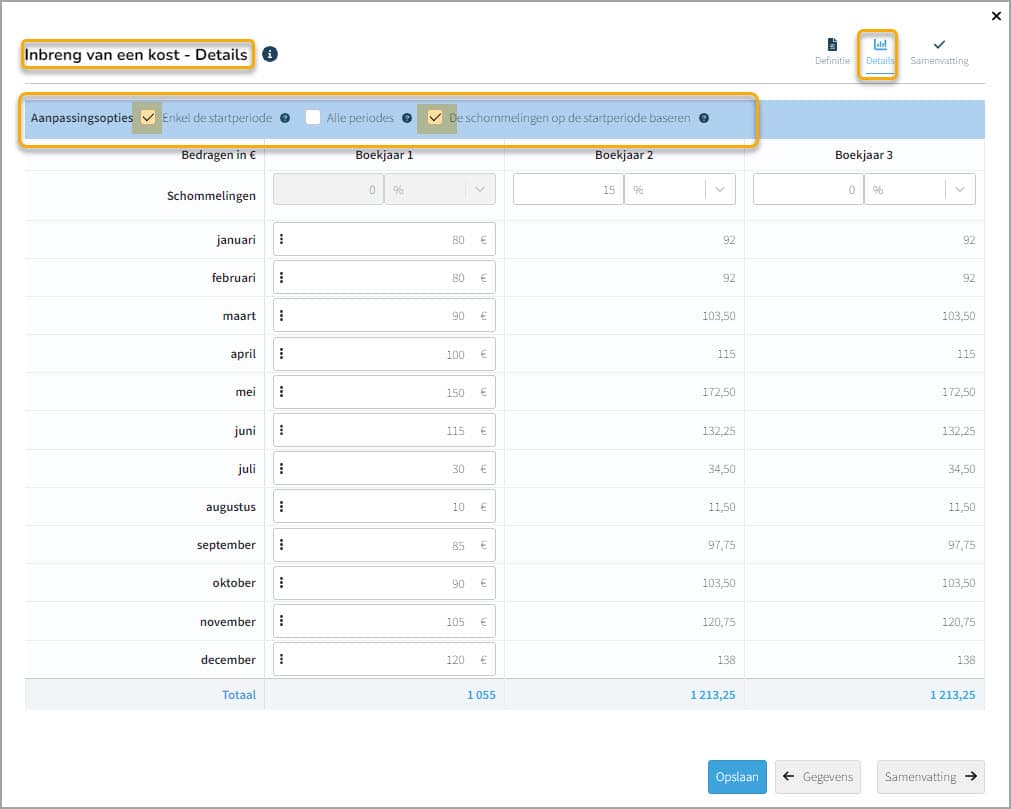Click the dialog title Inbreng van een kost - Details
1011x809 pixels.
tap(136, 55)
